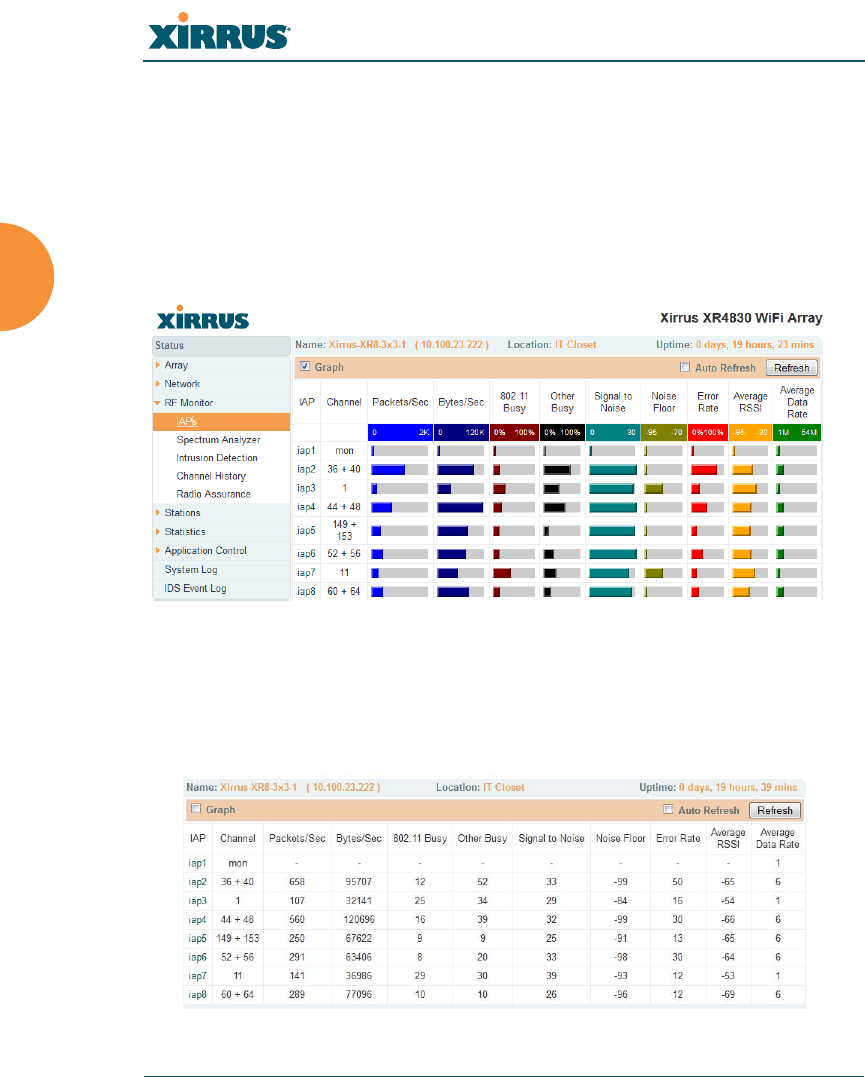This screenshot has height=1077, width=865.
Task: Click the Channel column header in graph view
Action: click(x=344, y=402)
